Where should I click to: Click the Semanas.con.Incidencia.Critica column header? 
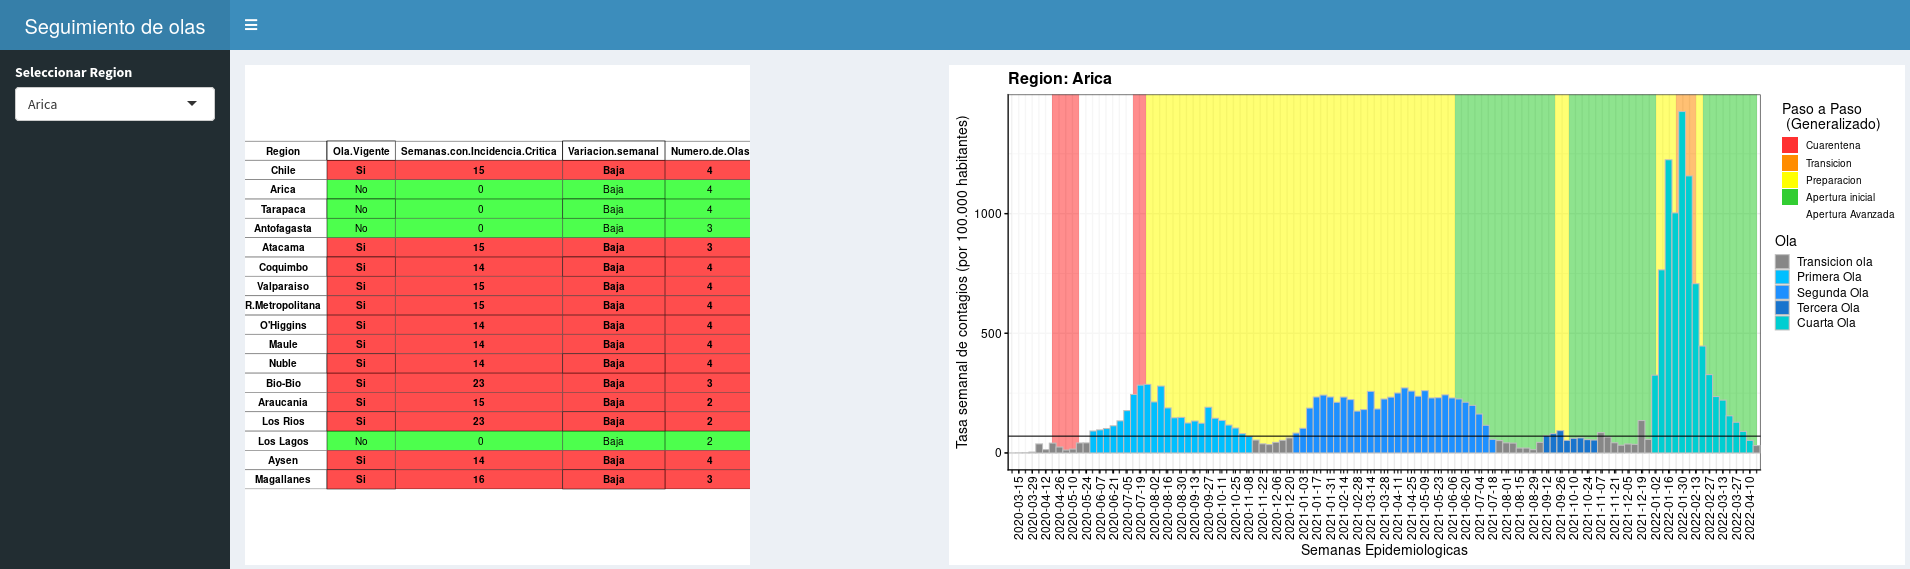pyautogui.click(x=478, y=151)
